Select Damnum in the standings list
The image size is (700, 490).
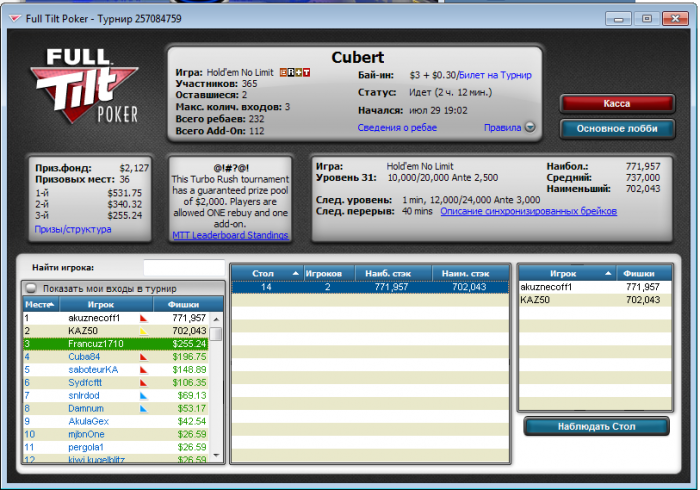[116, 409]
